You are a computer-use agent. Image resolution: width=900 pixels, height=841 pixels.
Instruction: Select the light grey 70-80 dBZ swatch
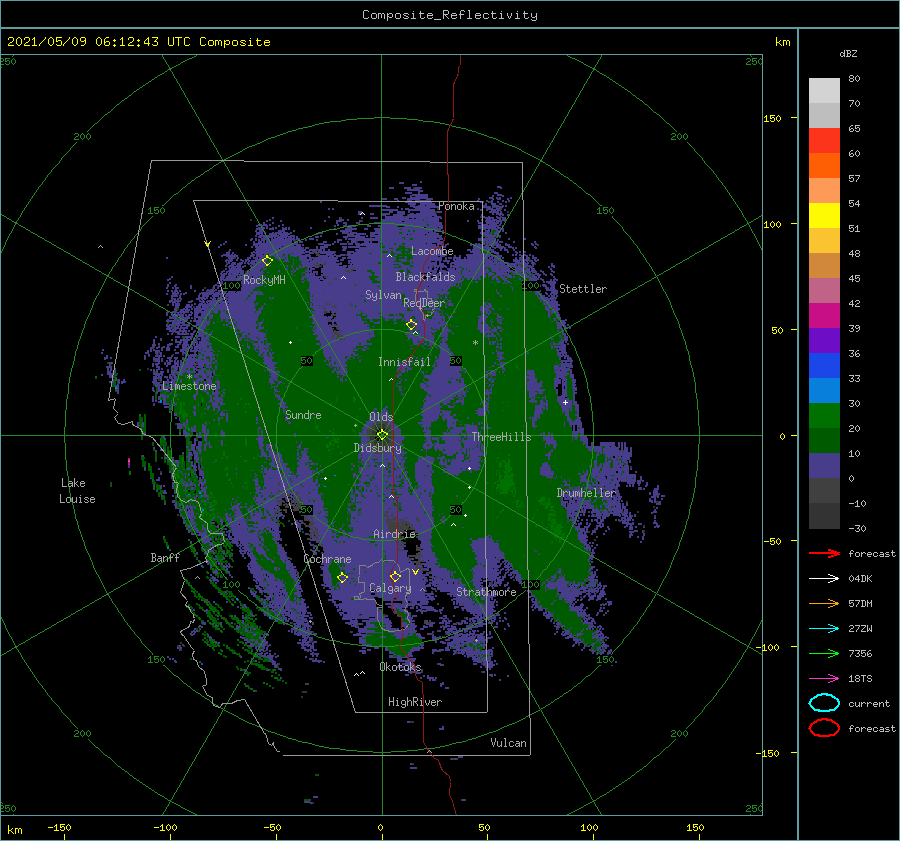point(824,91)
